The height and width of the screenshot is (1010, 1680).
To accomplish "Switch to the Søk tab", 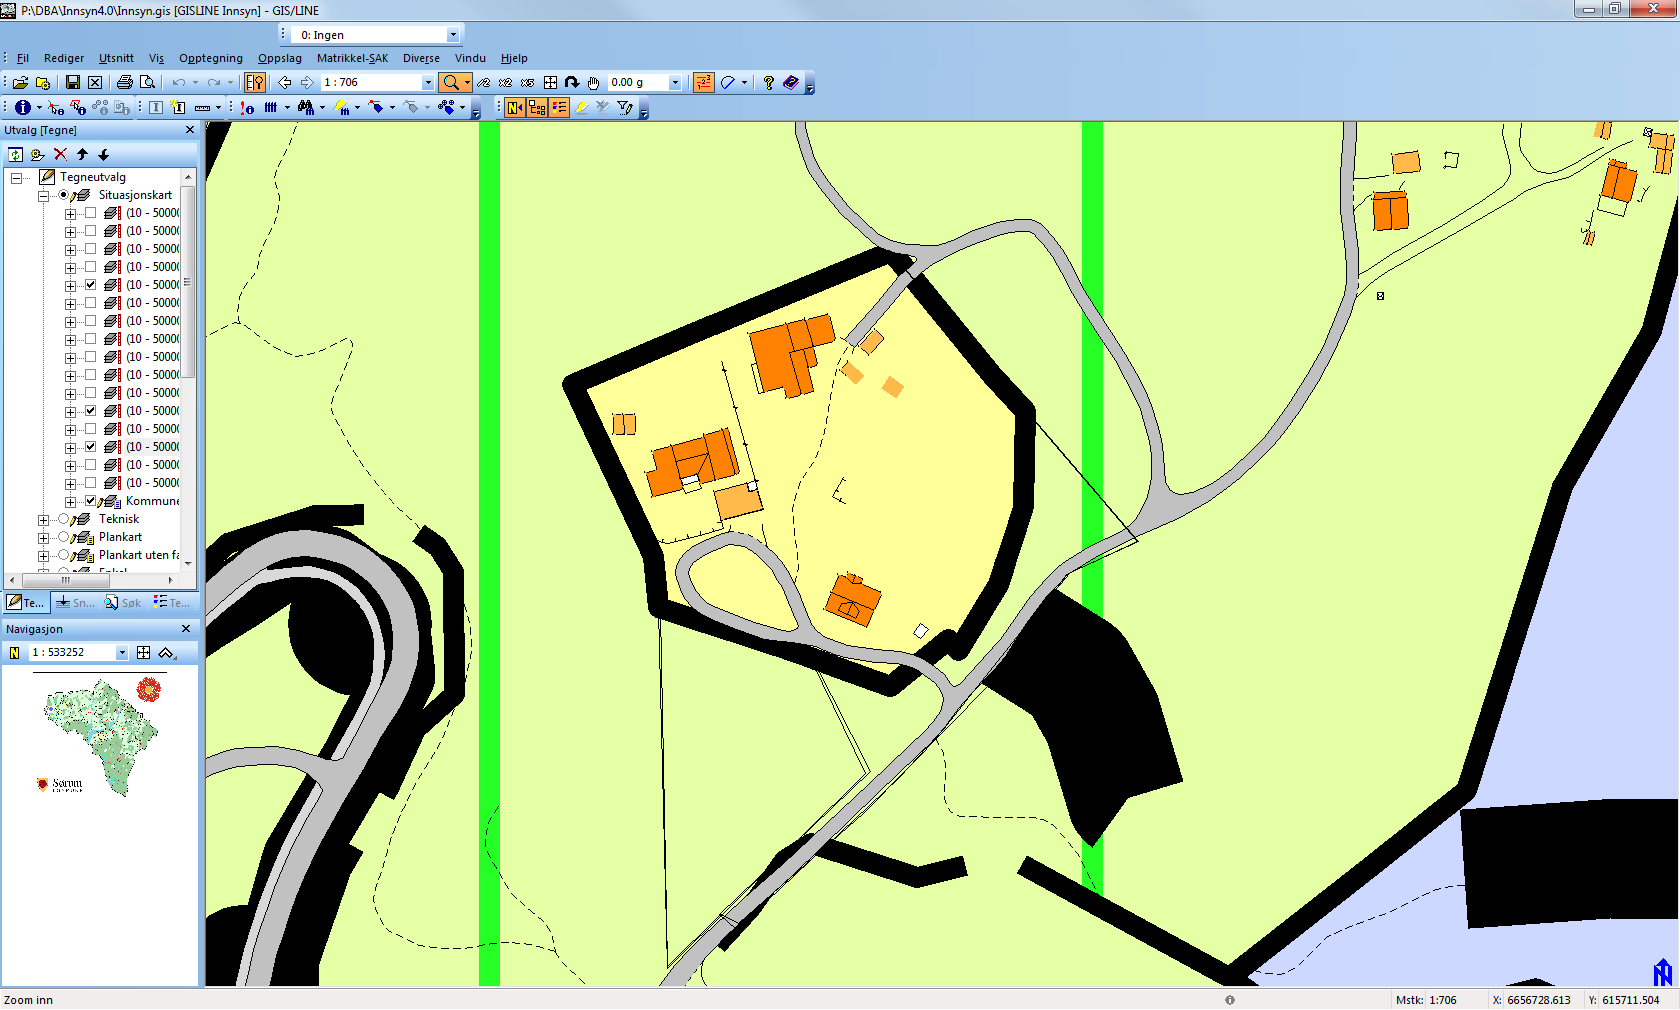I will click(123, 603).
